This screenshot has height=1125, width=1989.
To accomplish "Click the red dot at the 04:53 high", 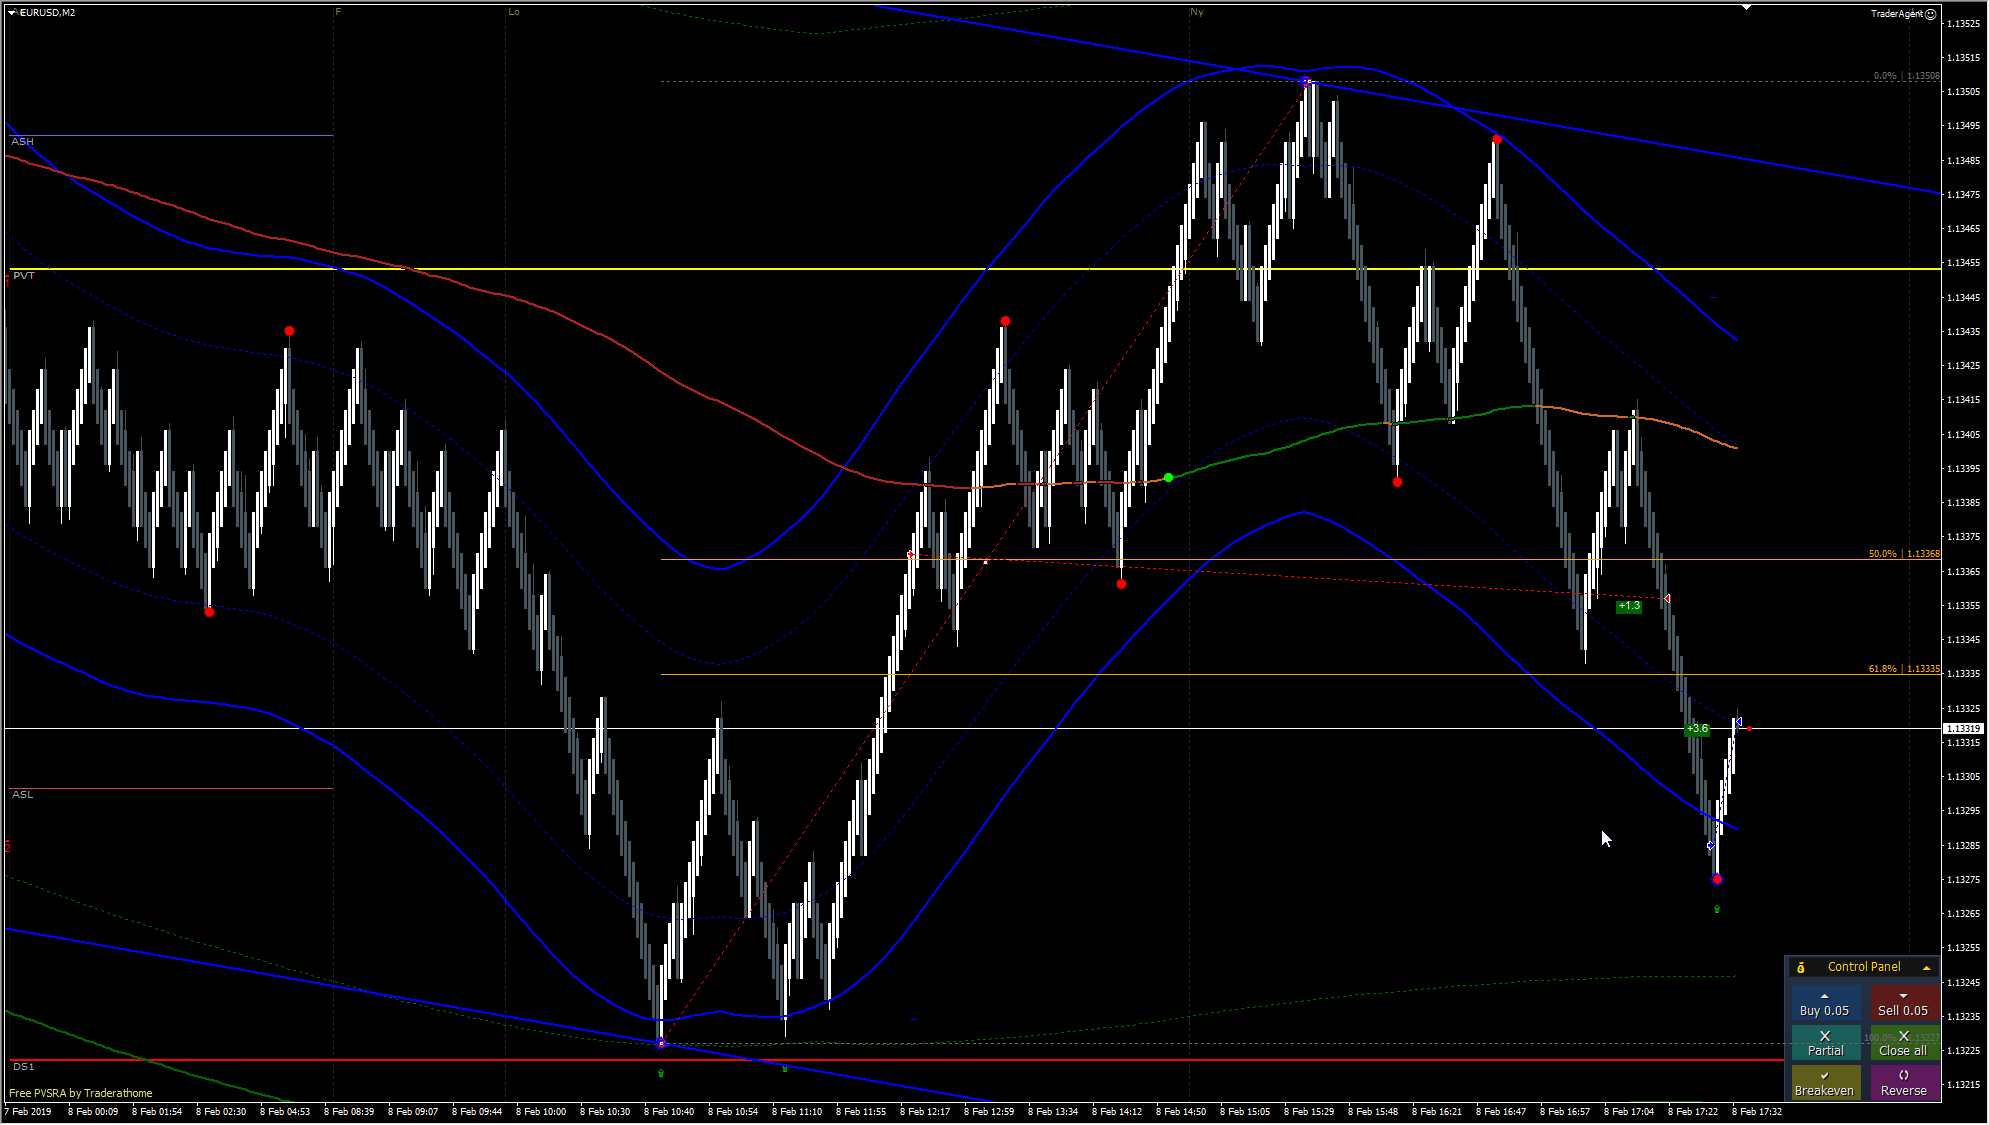I will point(289,331).
